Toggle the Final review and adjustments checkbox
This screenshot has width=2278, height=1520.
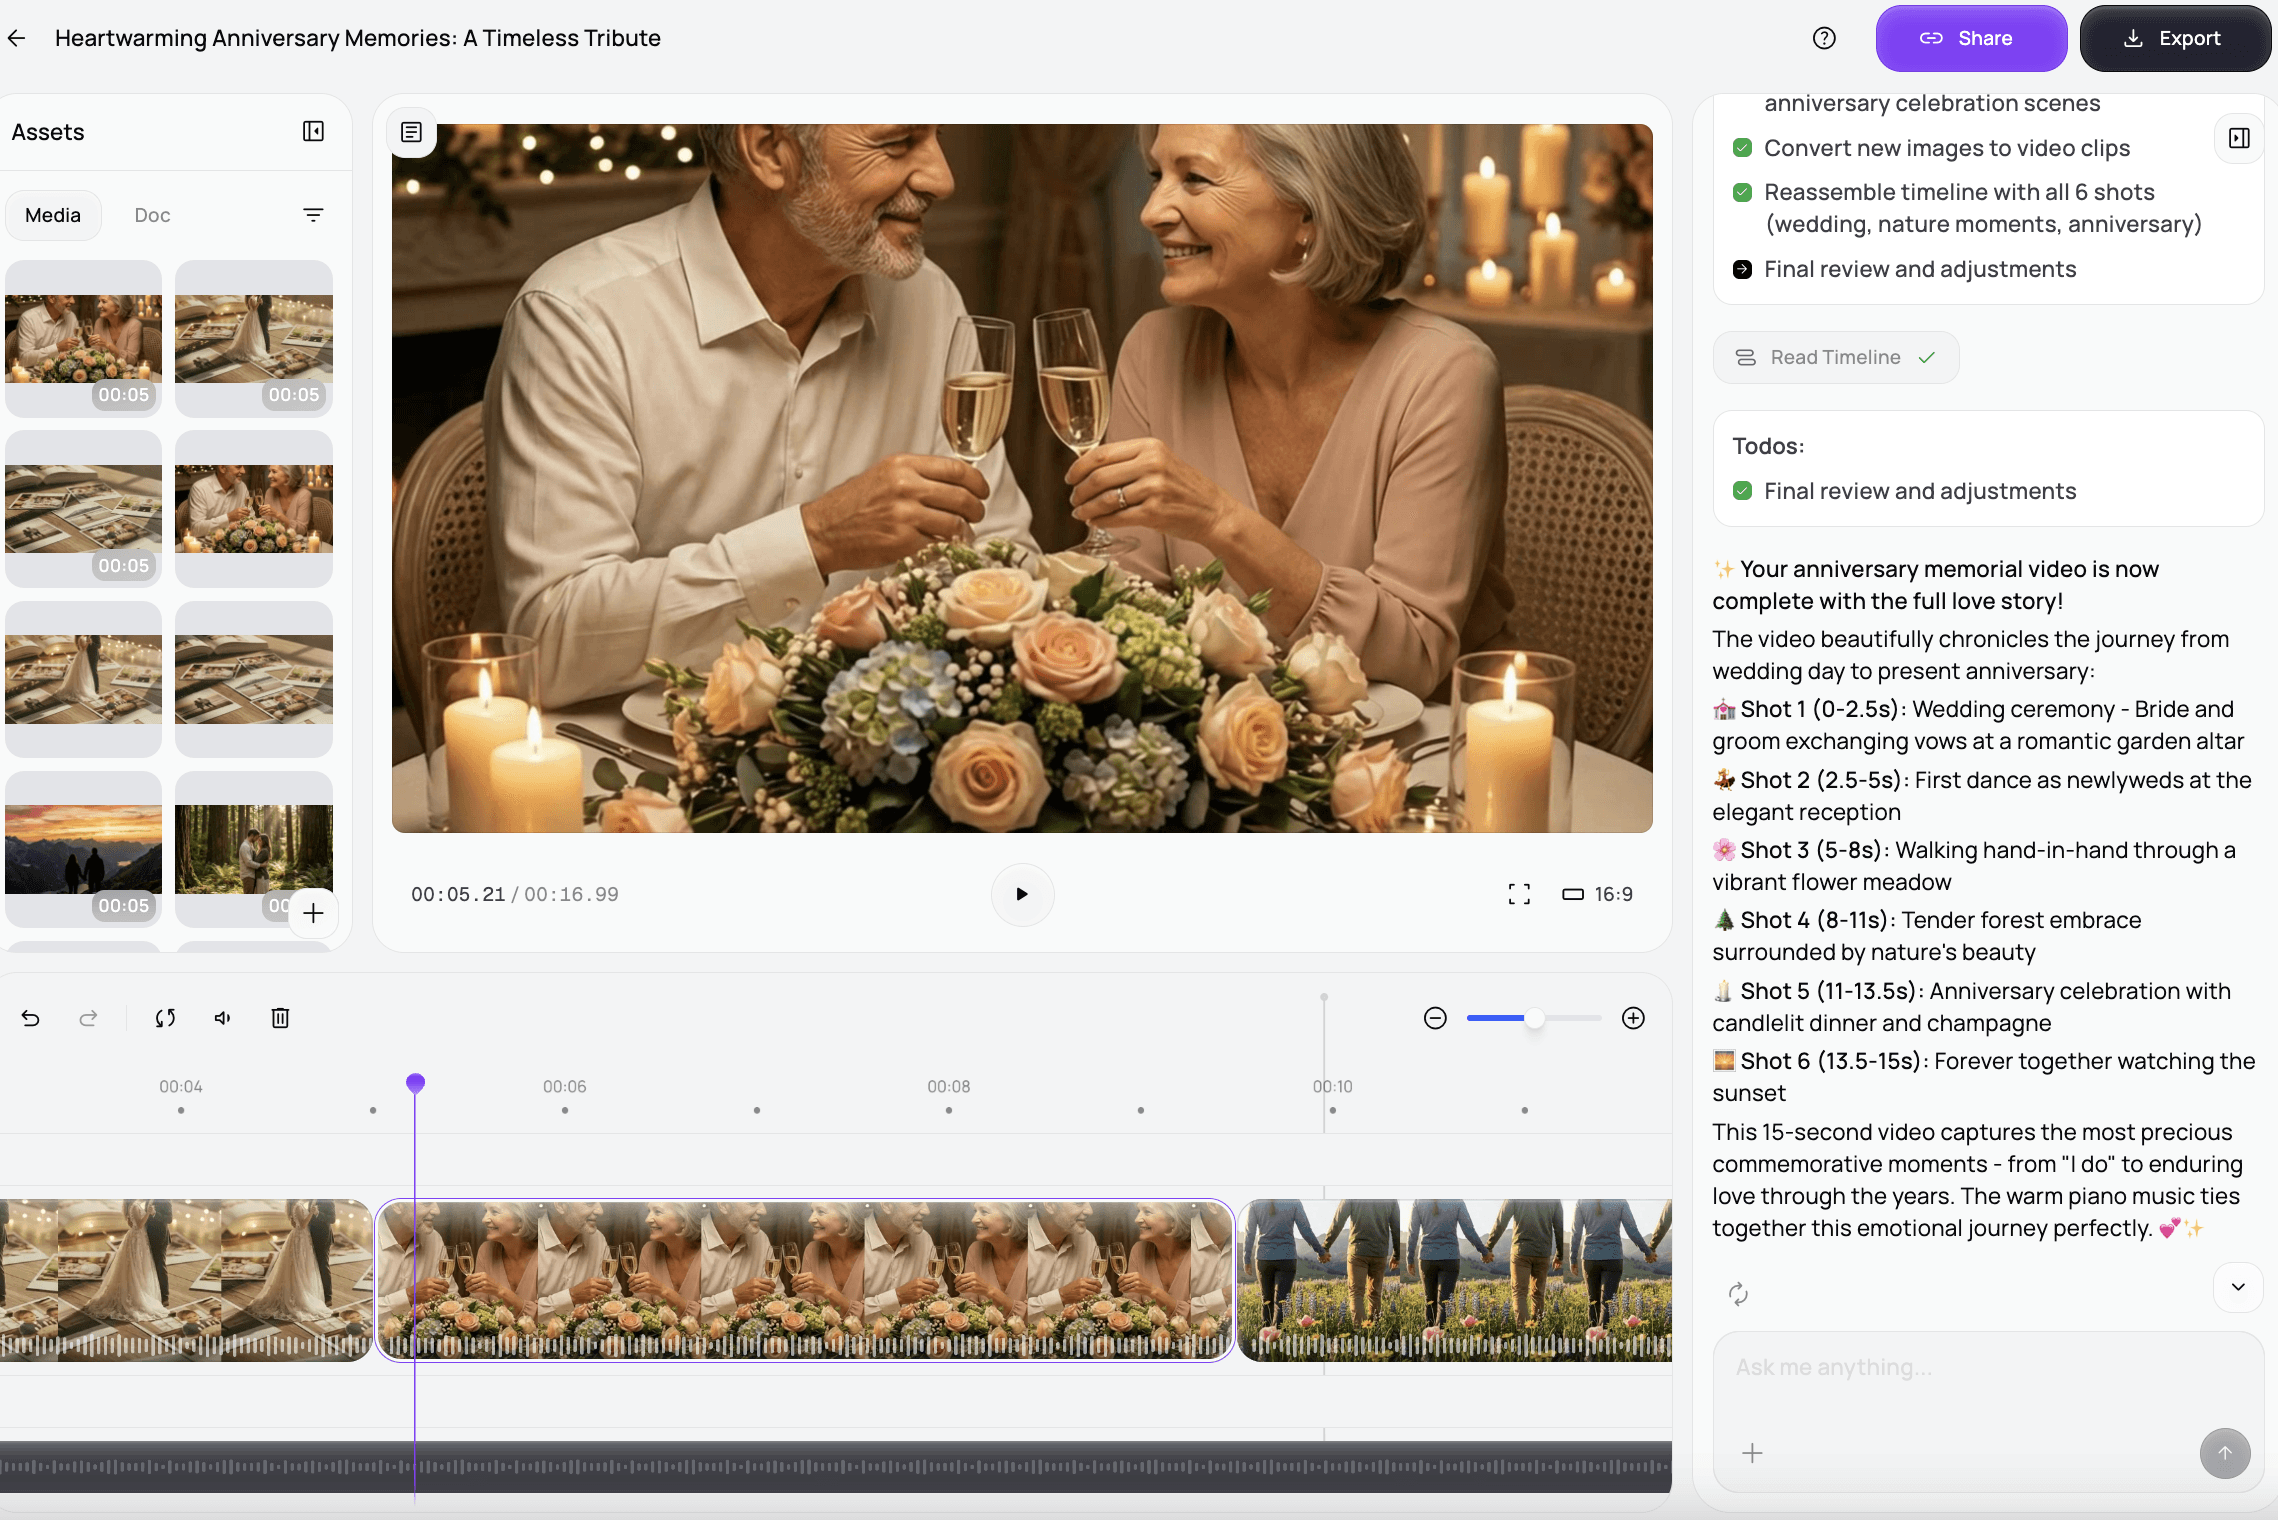tap(1742, 491)
